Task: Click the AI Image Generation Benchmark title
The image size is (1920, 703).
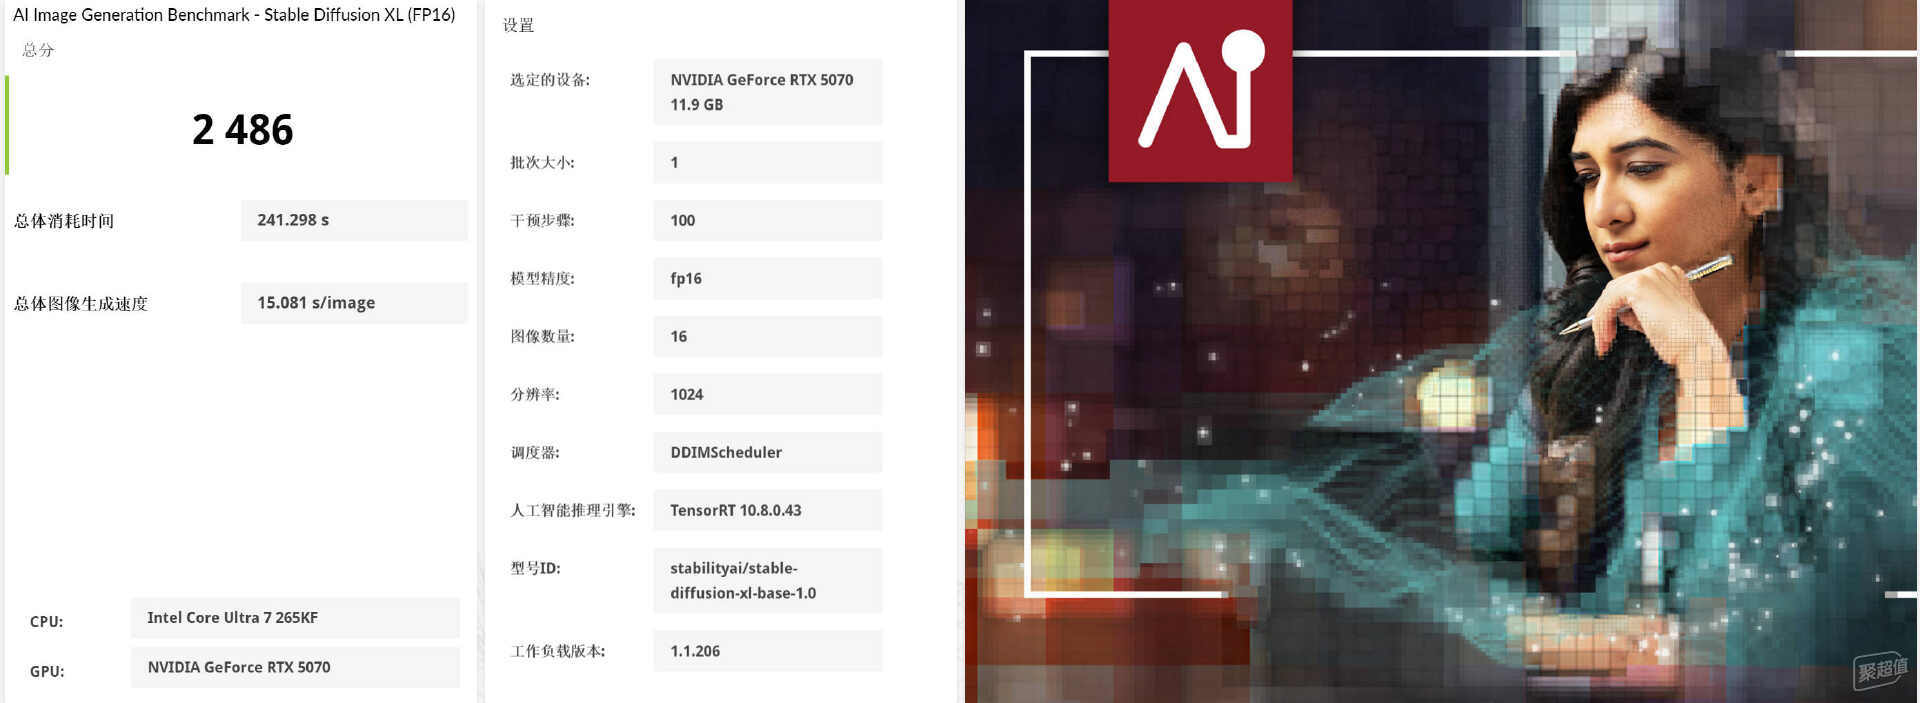Action: (234, 15)
